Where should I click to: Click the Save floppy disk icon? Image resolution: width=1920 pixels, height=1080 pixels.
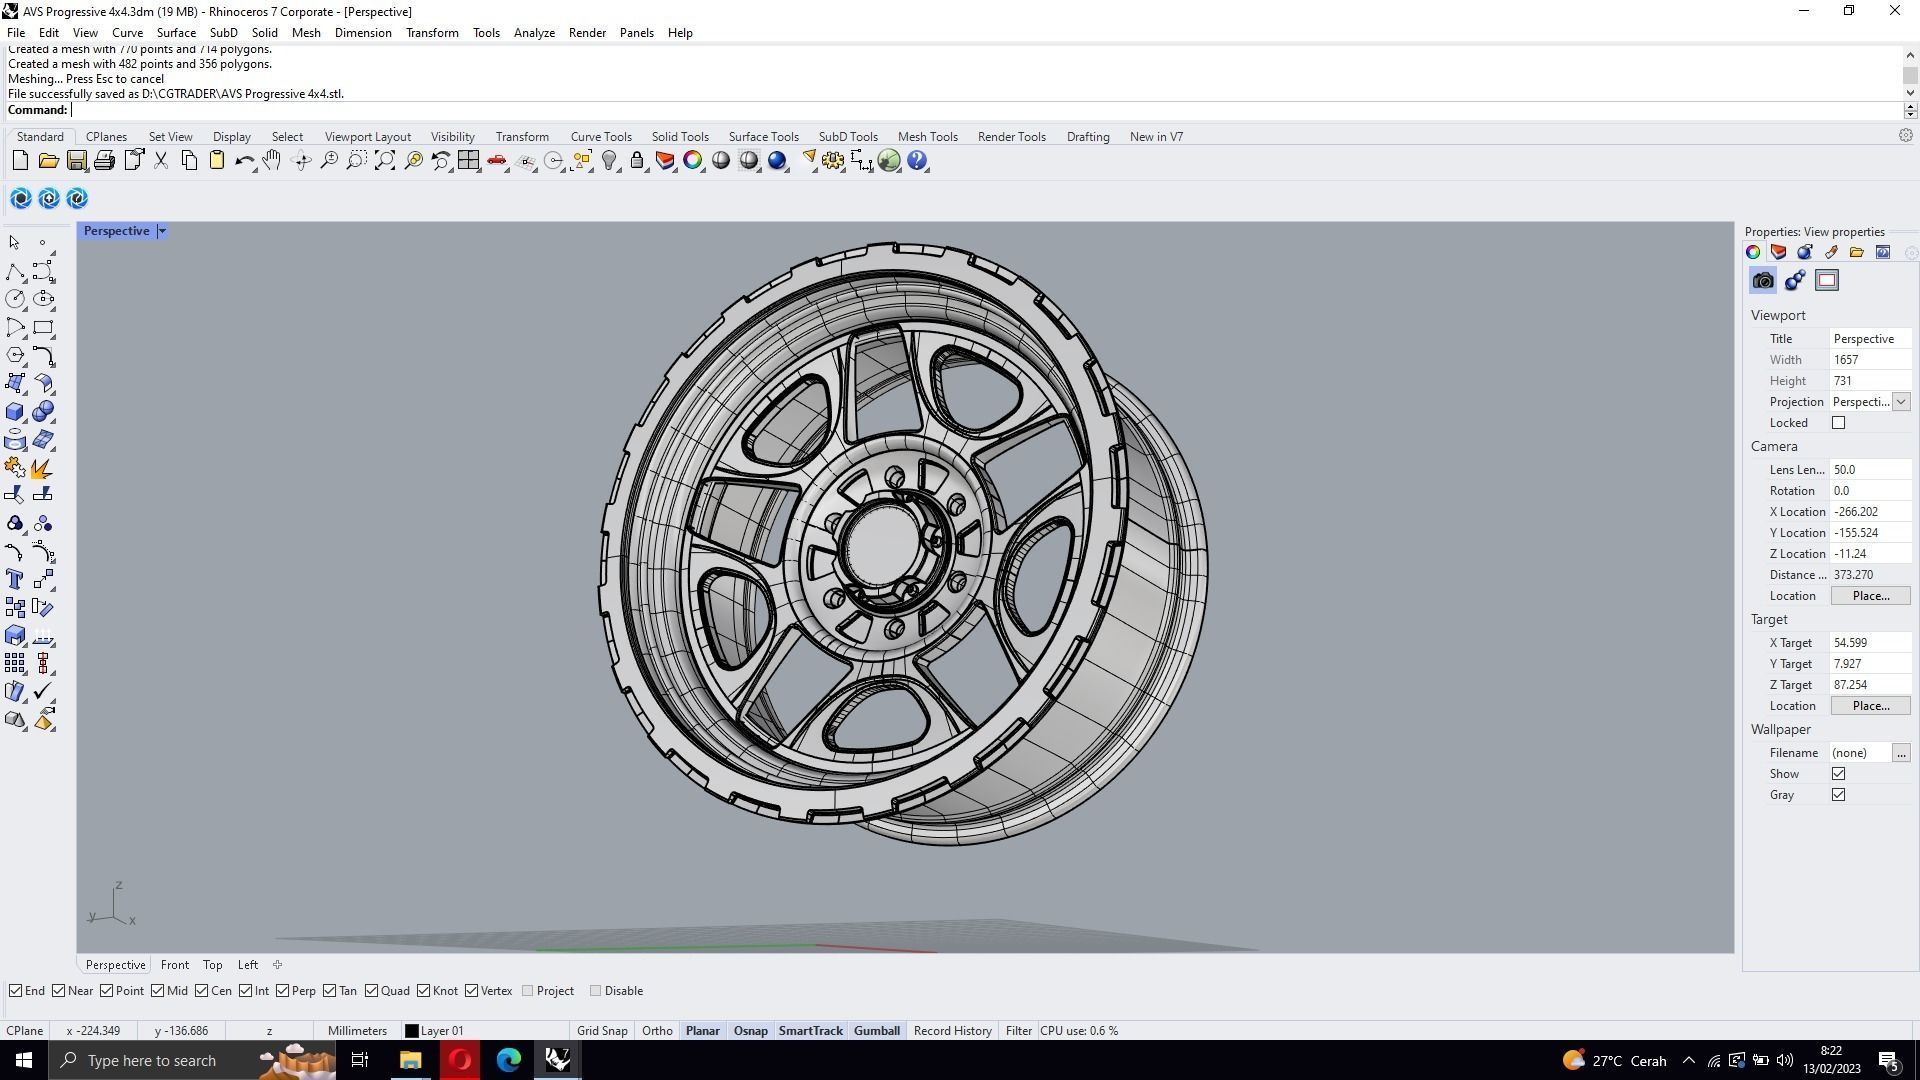[76, 161]
